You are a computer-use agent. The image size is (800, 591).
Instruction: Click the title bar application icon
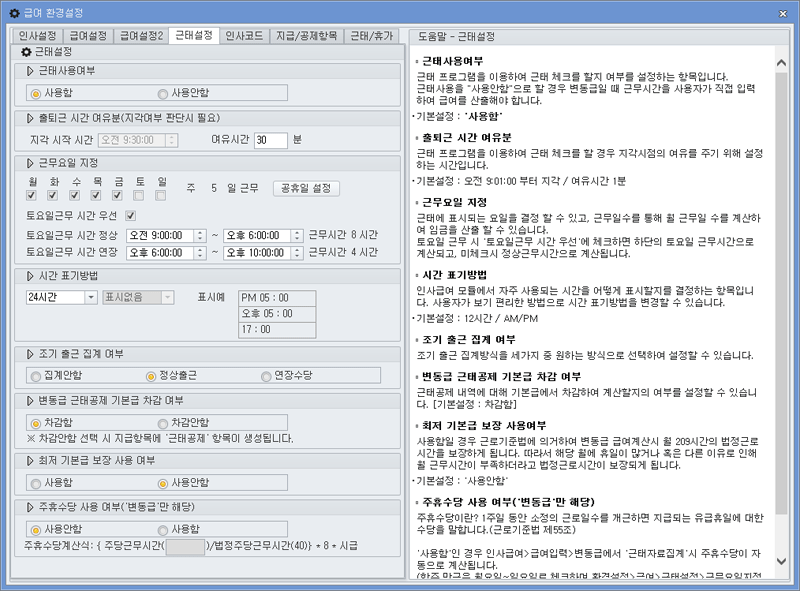click(12, 12)
